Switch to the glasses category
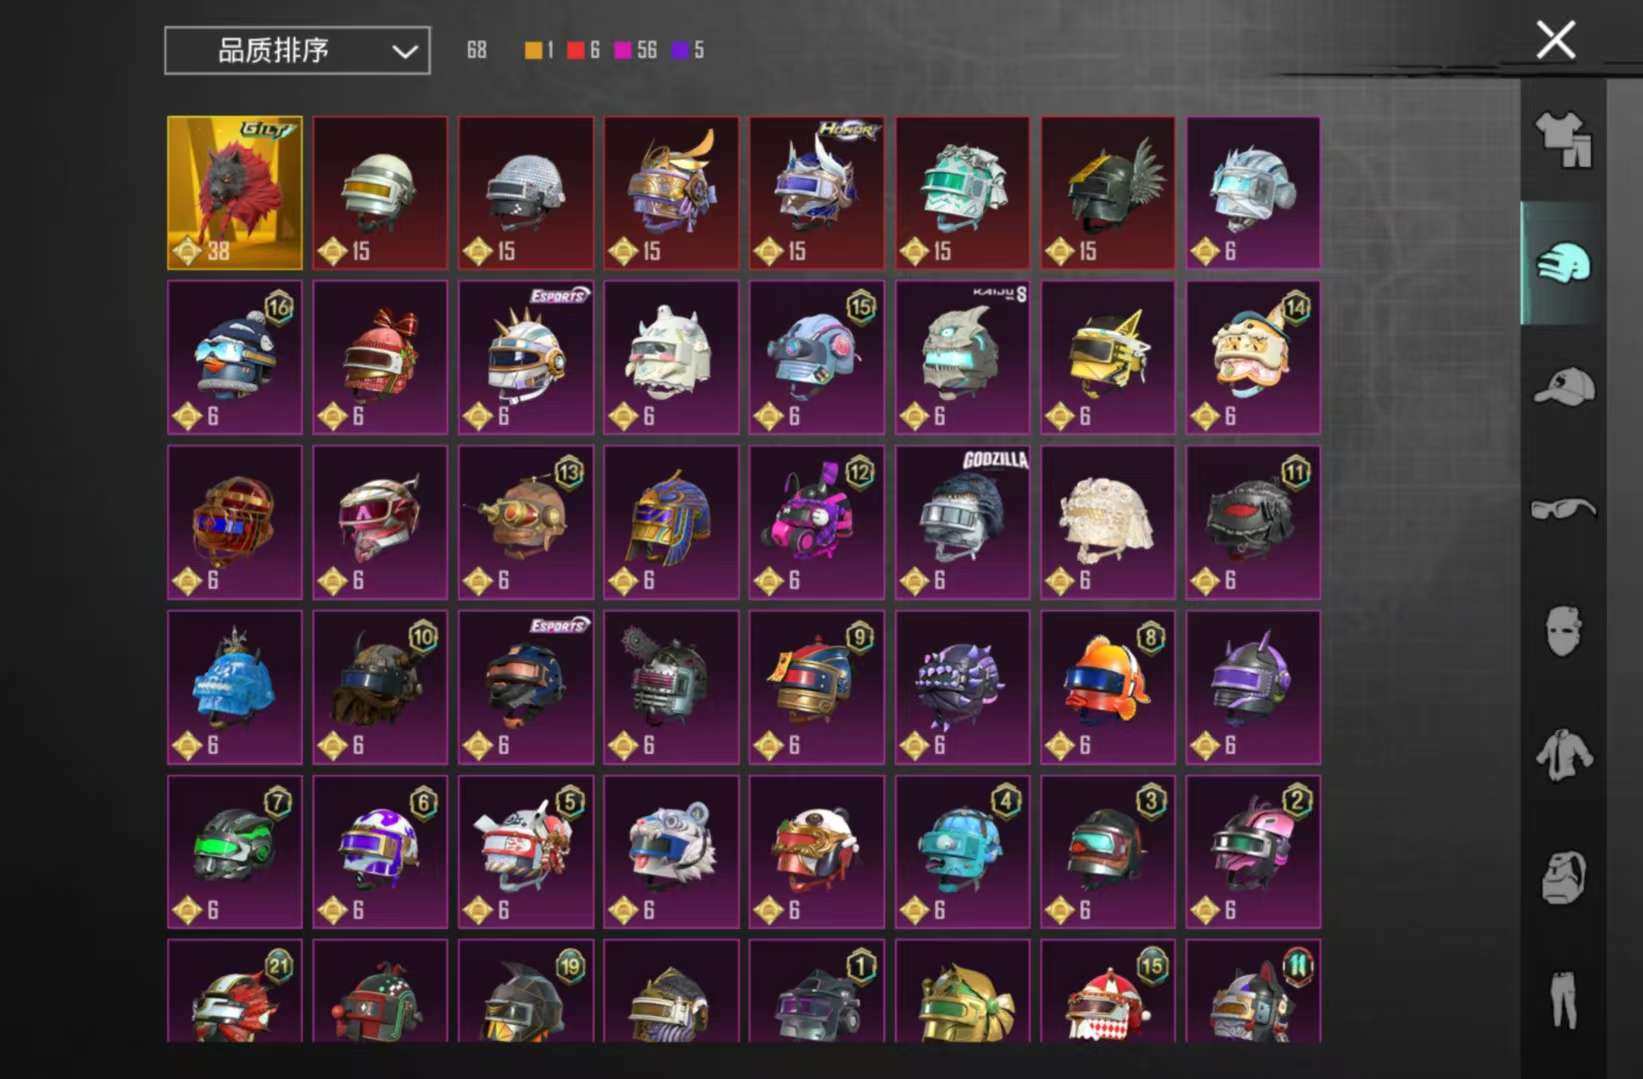Image resolution: width=1643 pixels, height=1079 pixels. tap(1563, 510)
